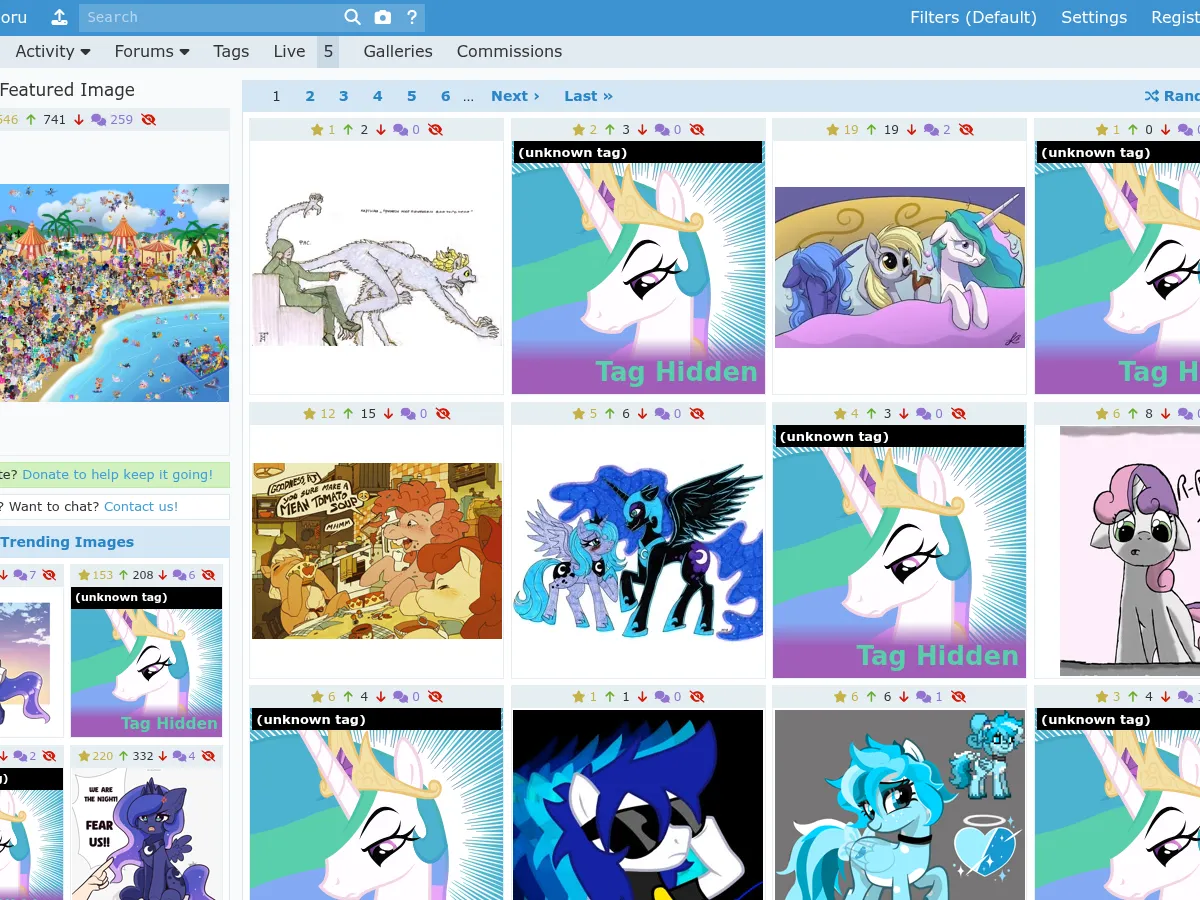Hide the trending image with 208 upvotes
1200x900 pixels.
pos(208,575)
